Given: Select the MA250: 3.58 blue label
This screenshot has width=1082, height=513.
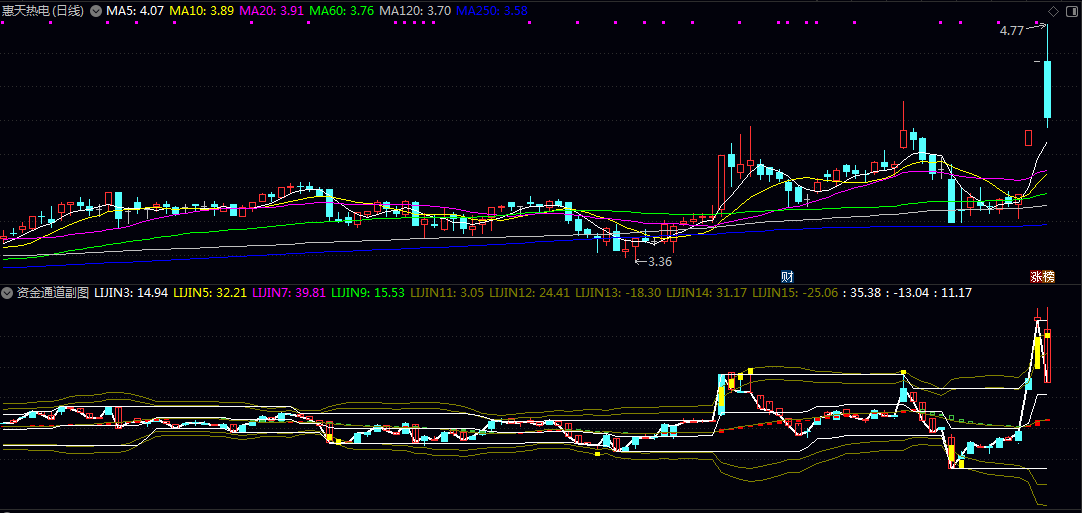Looking at the screenshot, I should 492,11.
